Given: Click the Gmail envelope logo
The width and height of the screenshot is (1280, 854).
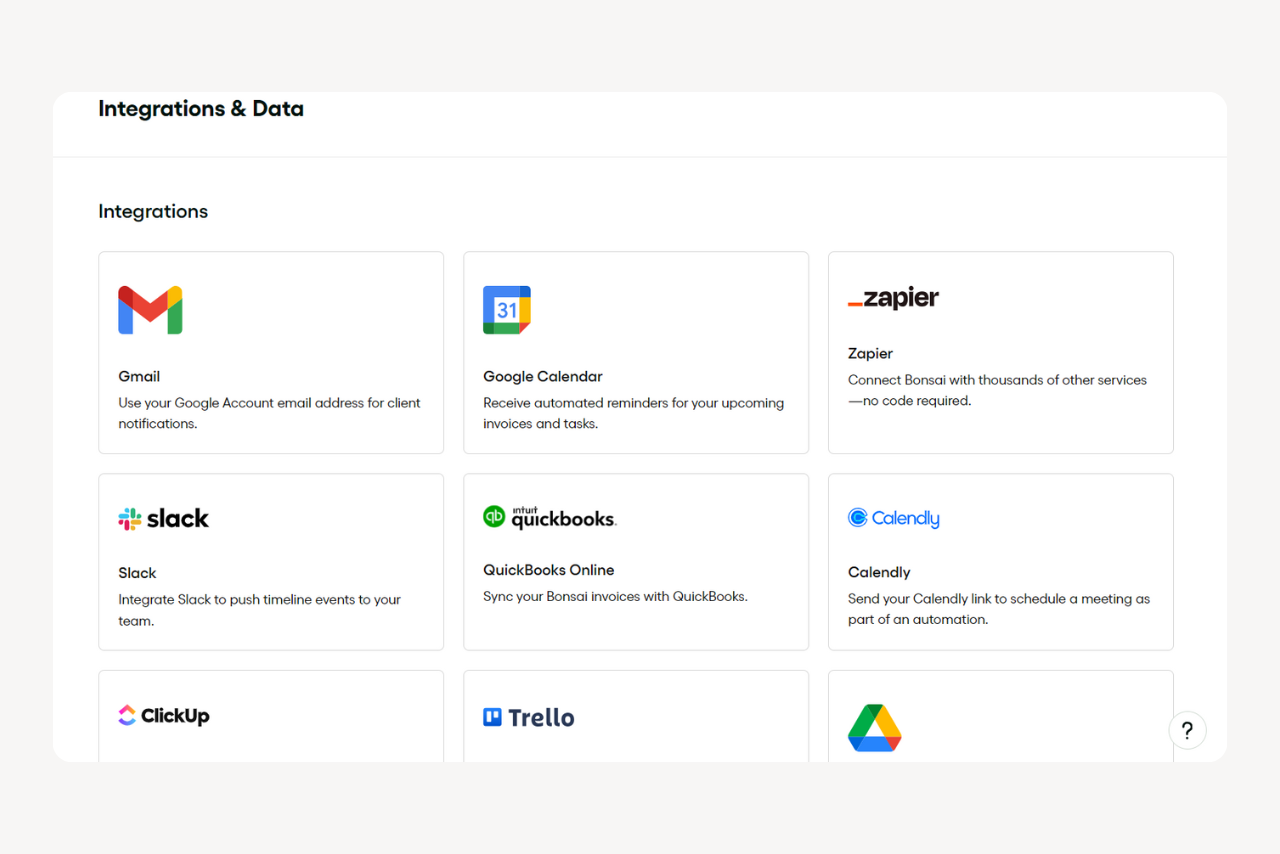Looking at the screenshot, I should (x=150, y=310).
